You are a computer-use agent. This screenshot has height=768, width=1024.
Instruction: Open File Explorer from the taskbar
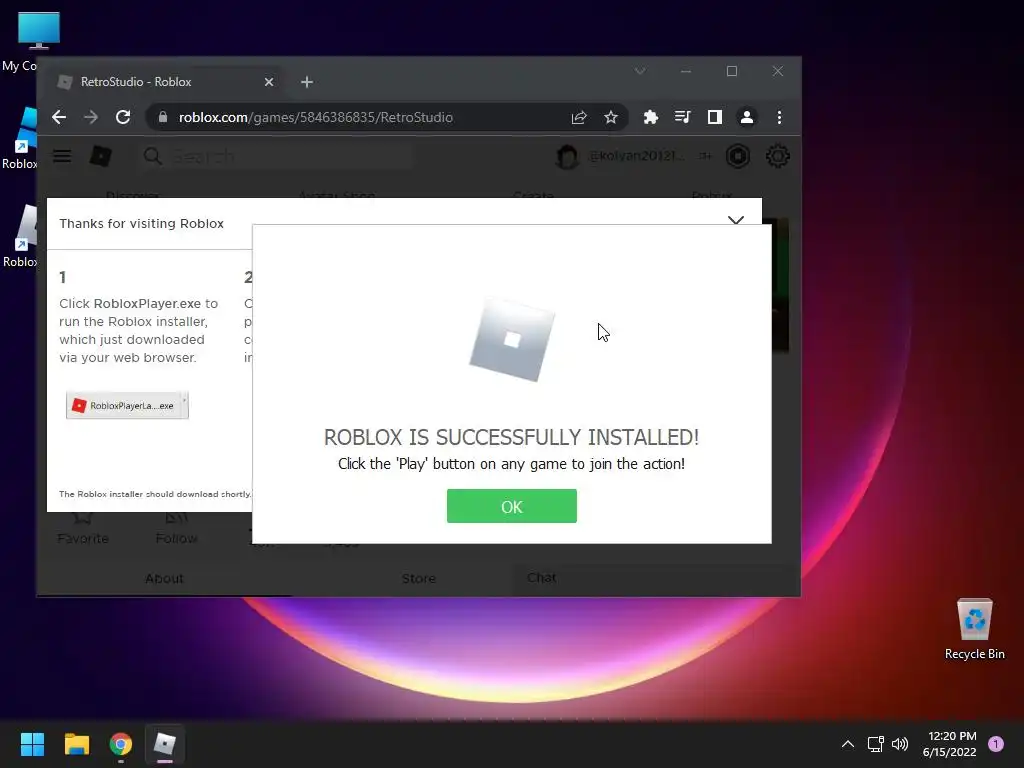pos(76,744)
